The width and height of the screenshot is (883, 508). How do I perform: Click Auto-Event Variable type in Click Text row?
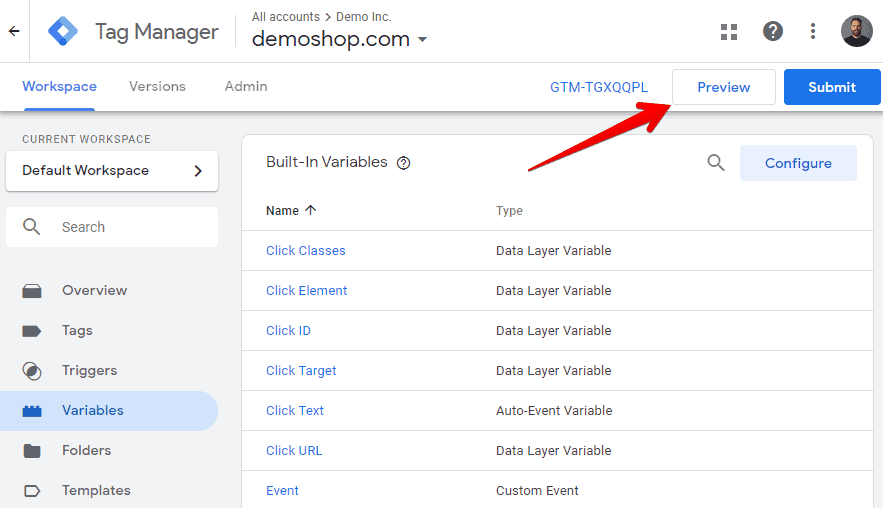click(x=554, y=411)
